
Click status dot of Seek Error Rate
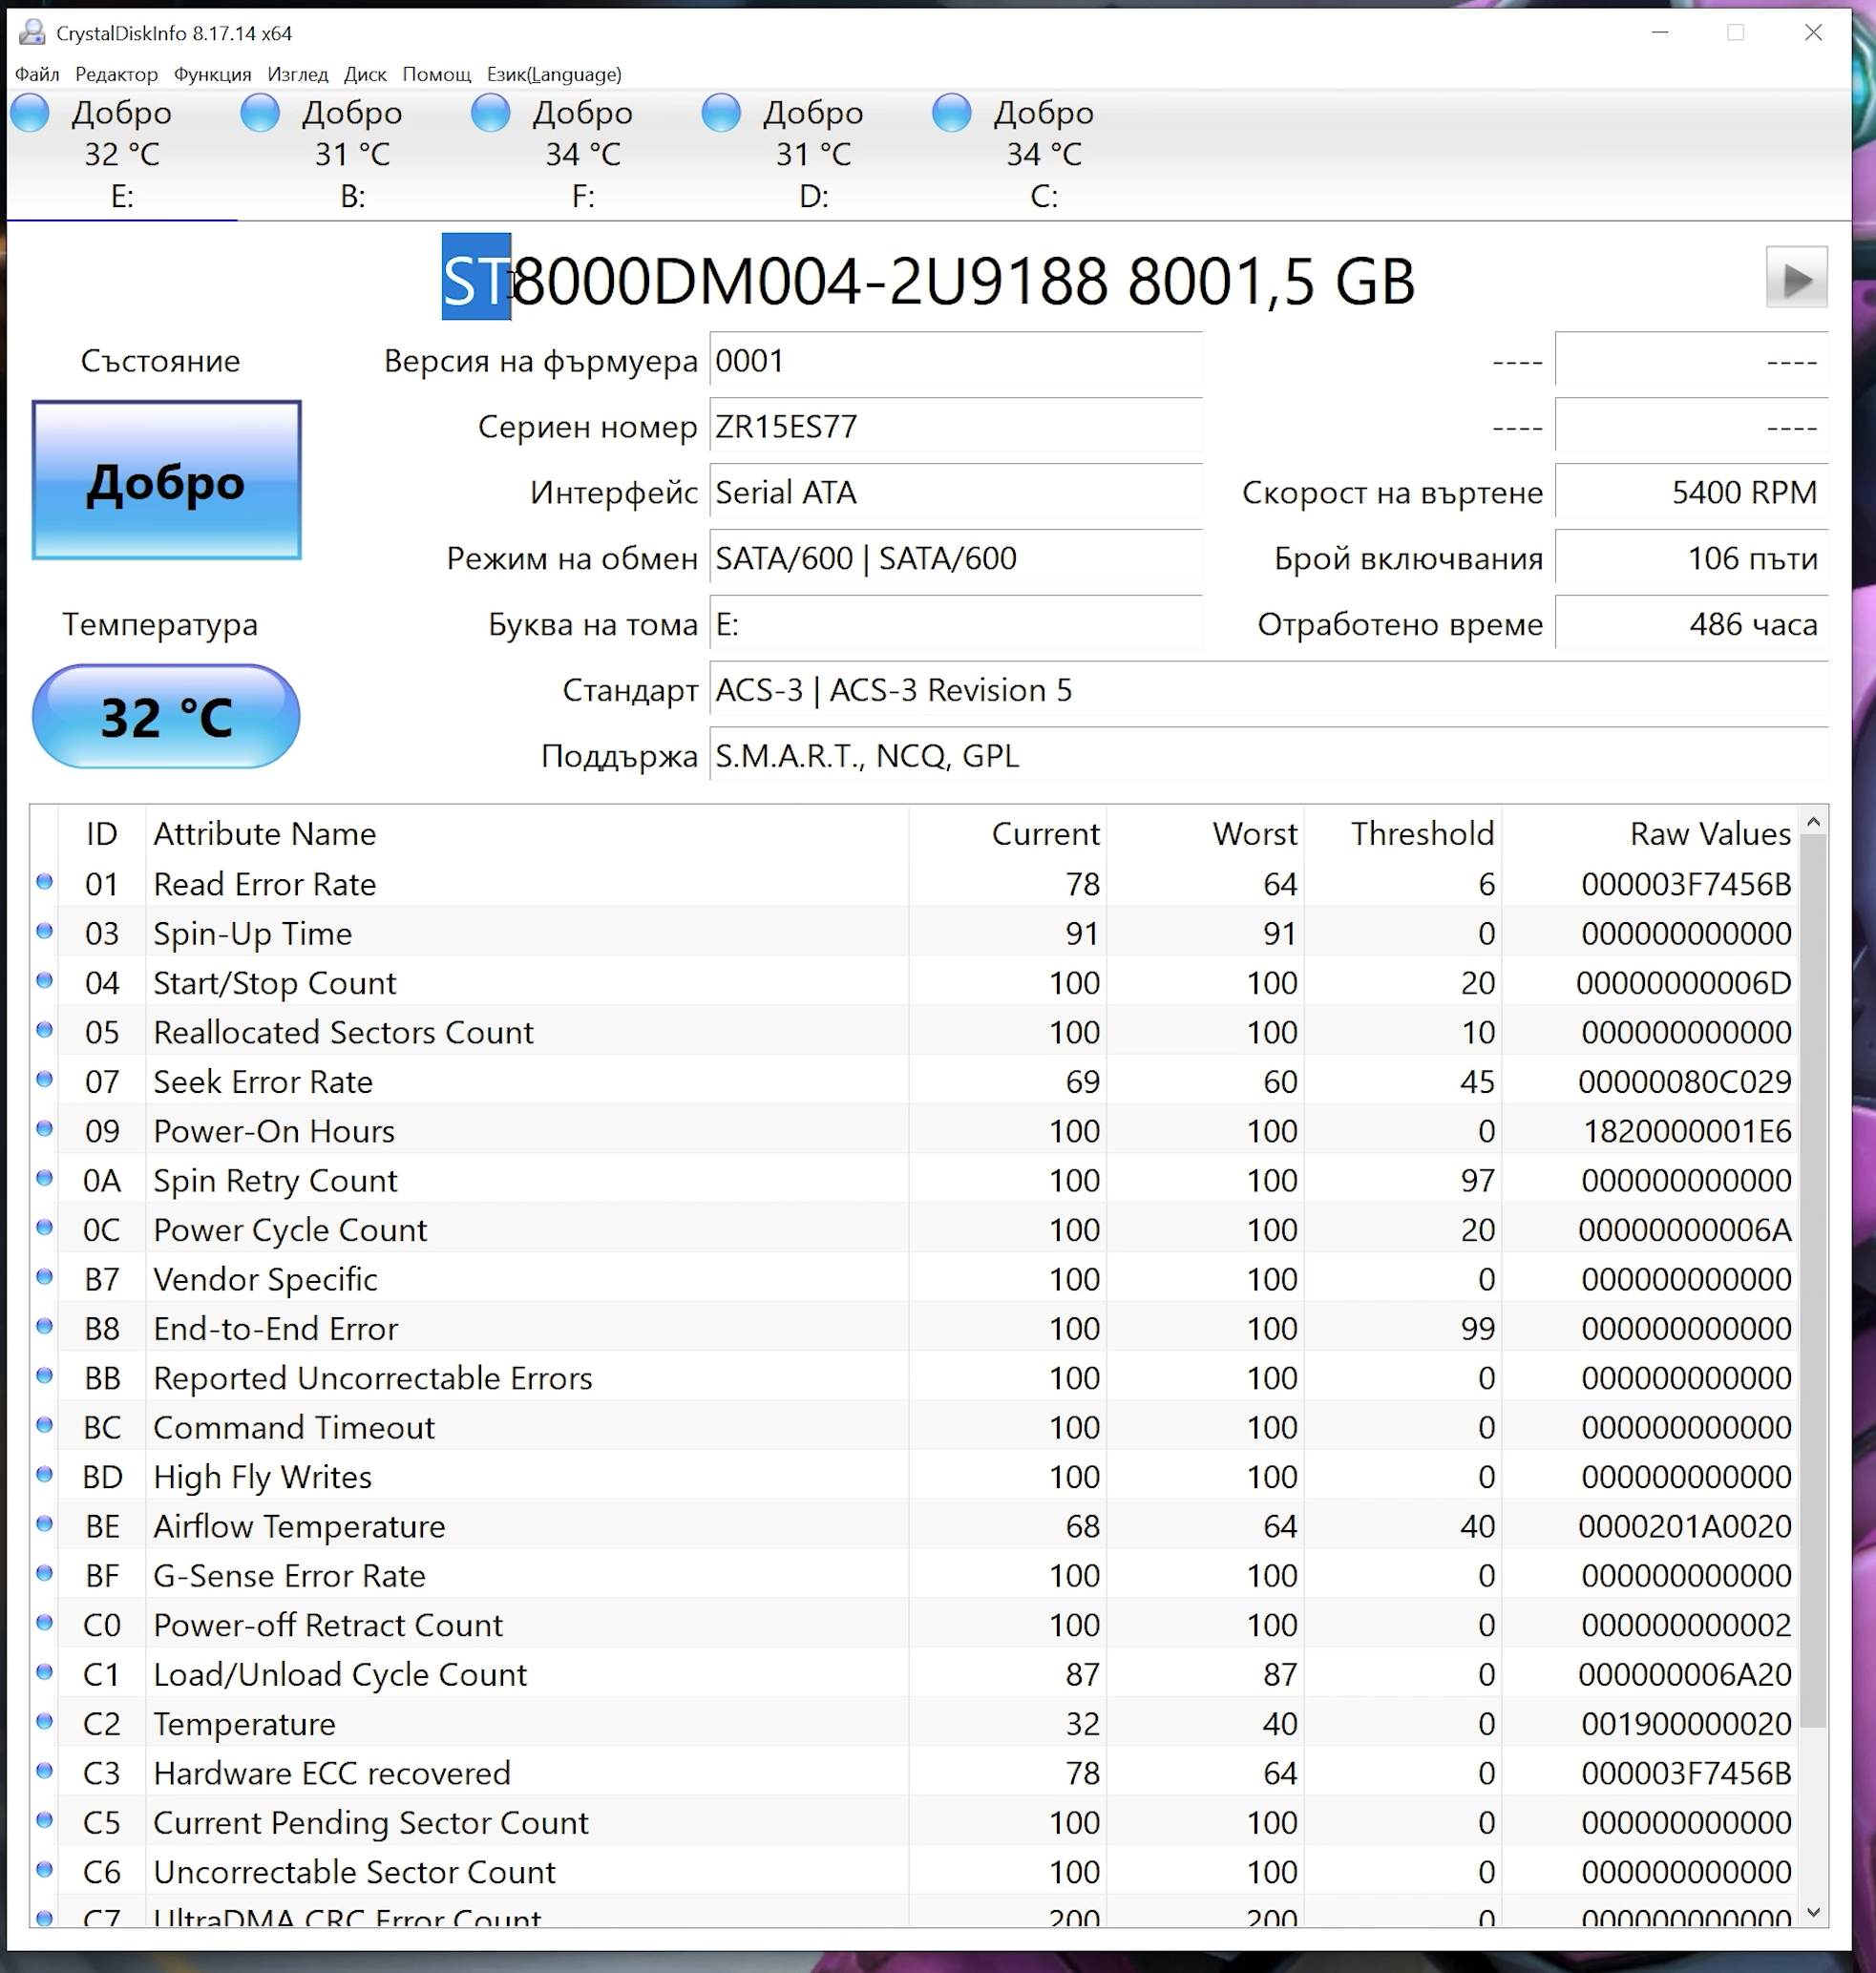pos(44,1078)
